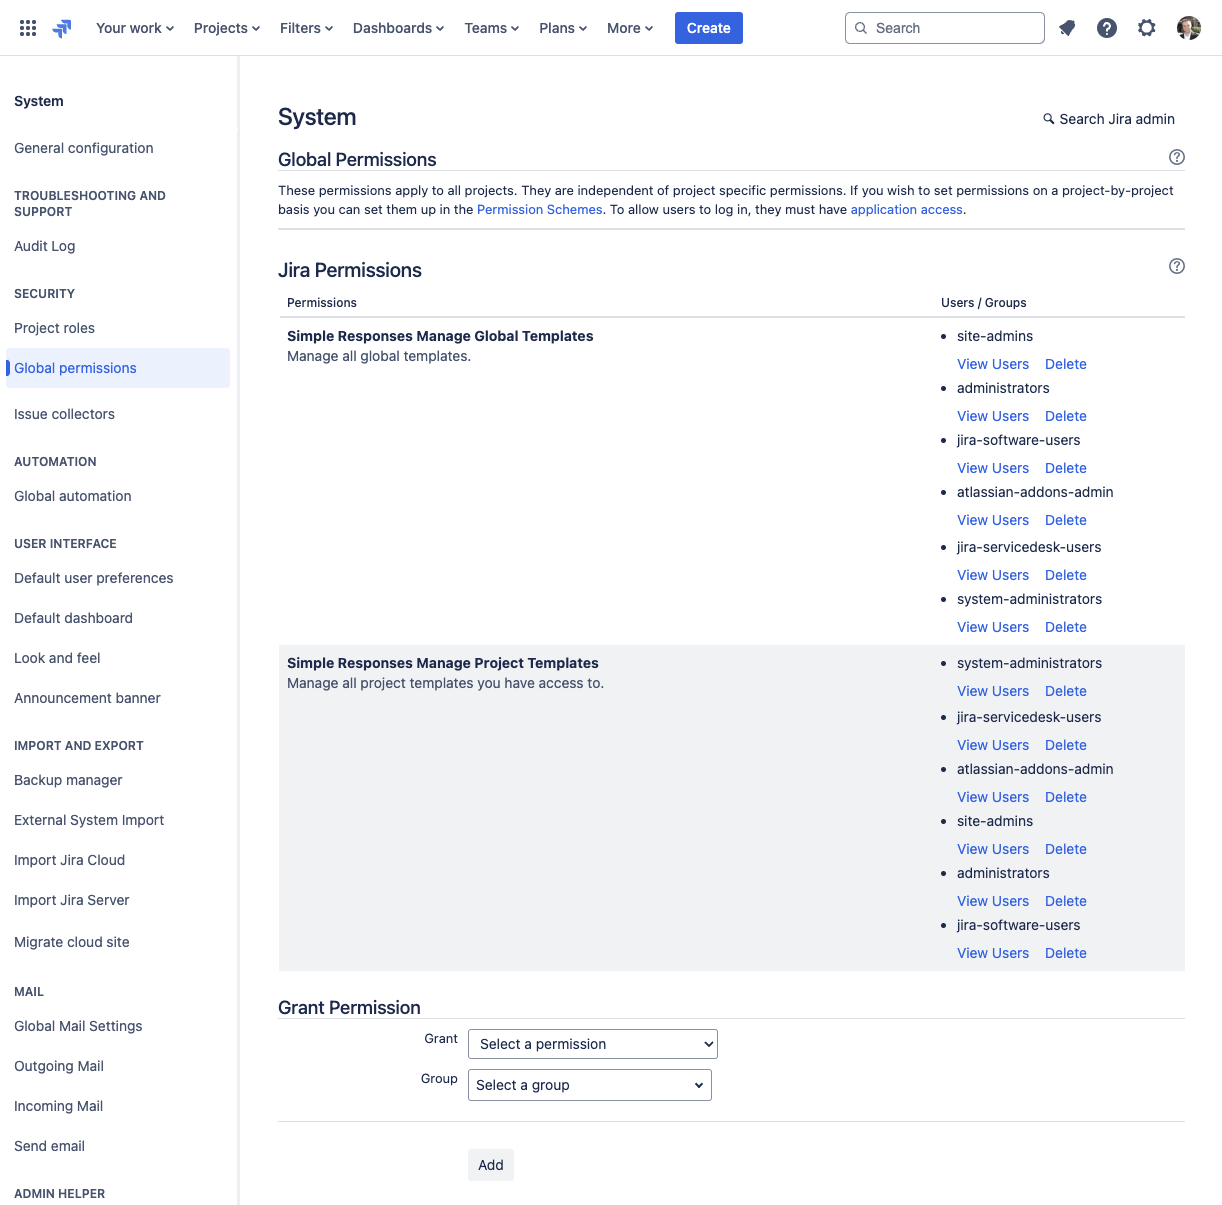Screen dimensions: 1222x1205
Task: View Users of system-administrators for Global Templates
Action: pos(993,627)
